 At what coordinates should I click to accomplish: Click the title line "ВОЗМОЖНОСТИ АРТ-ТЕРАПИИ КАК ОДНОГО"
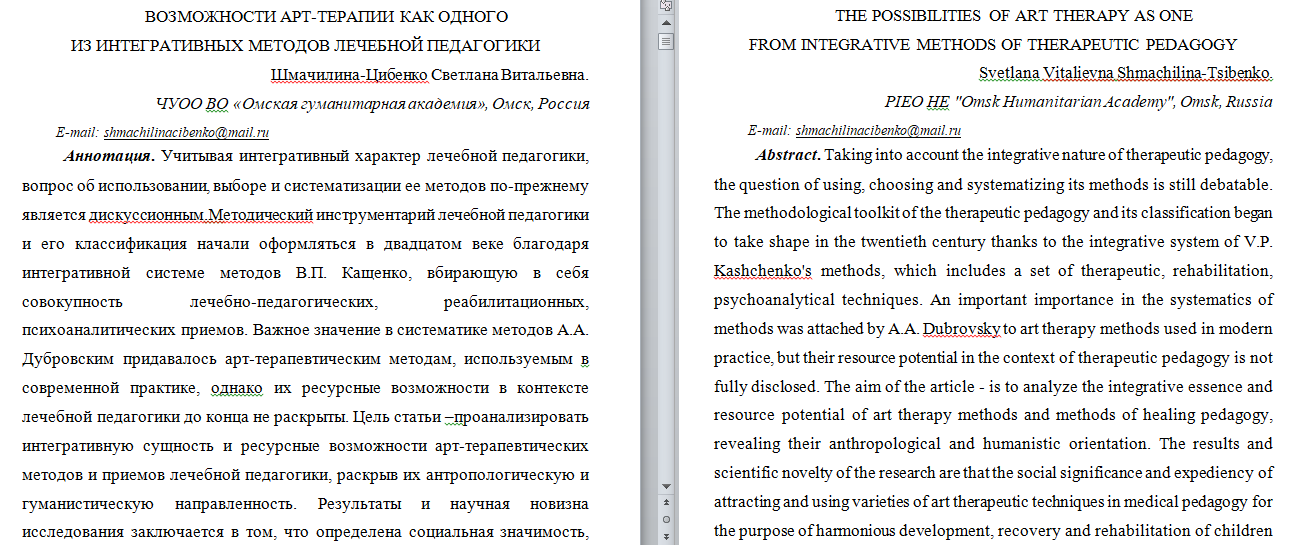pyautogui.click(x=327, y=17)
